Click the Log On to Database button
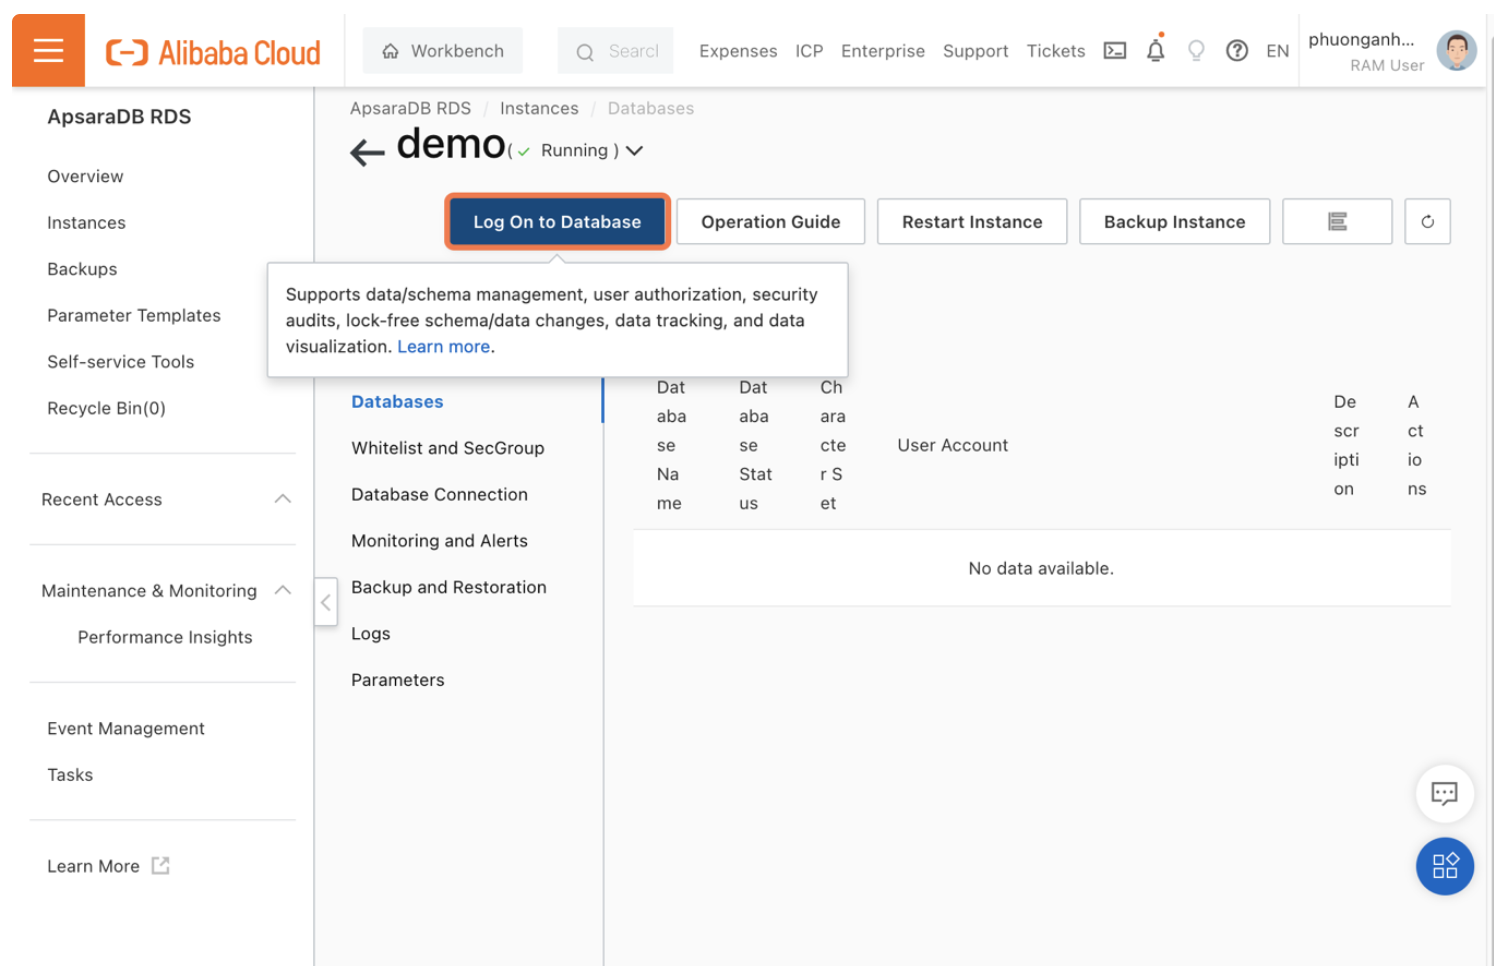 (556, 221)
